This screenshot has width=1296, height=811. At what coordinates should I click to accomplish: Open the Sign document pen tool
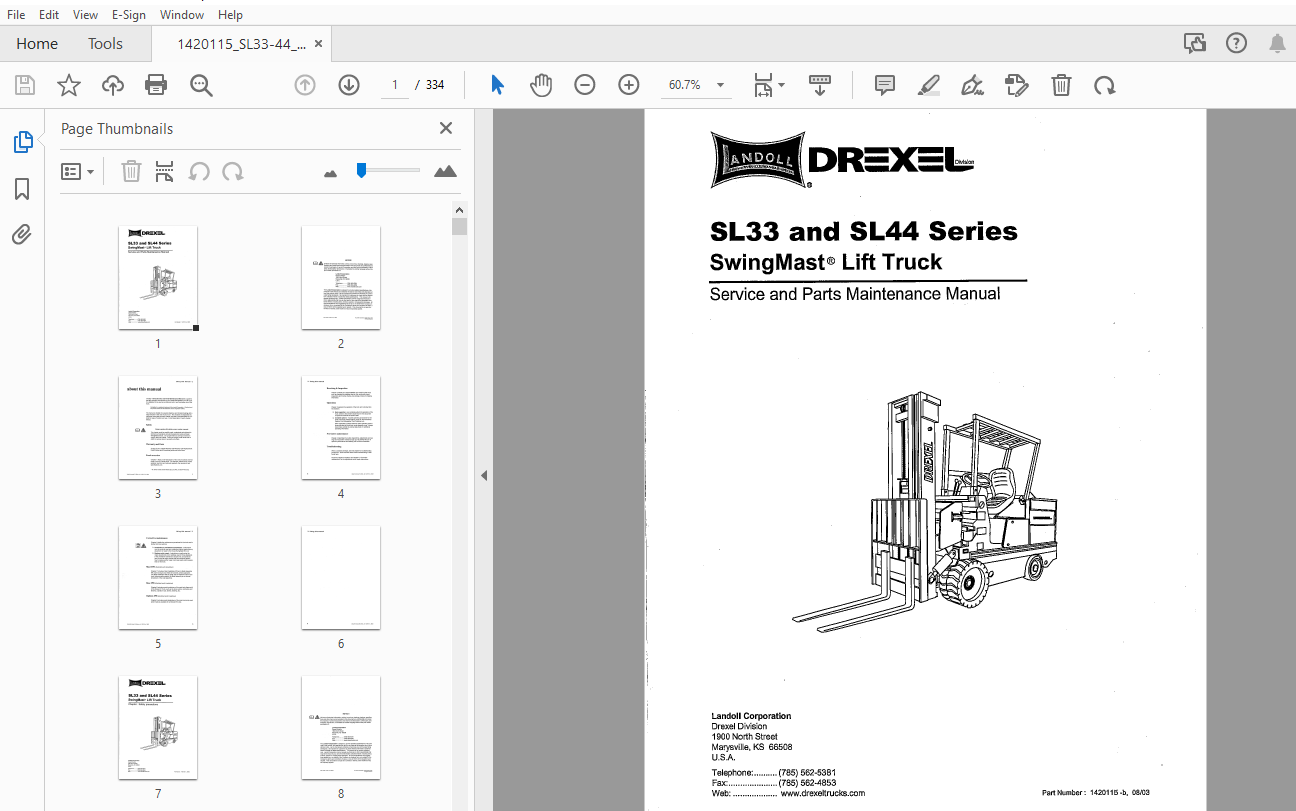point(972,85)
